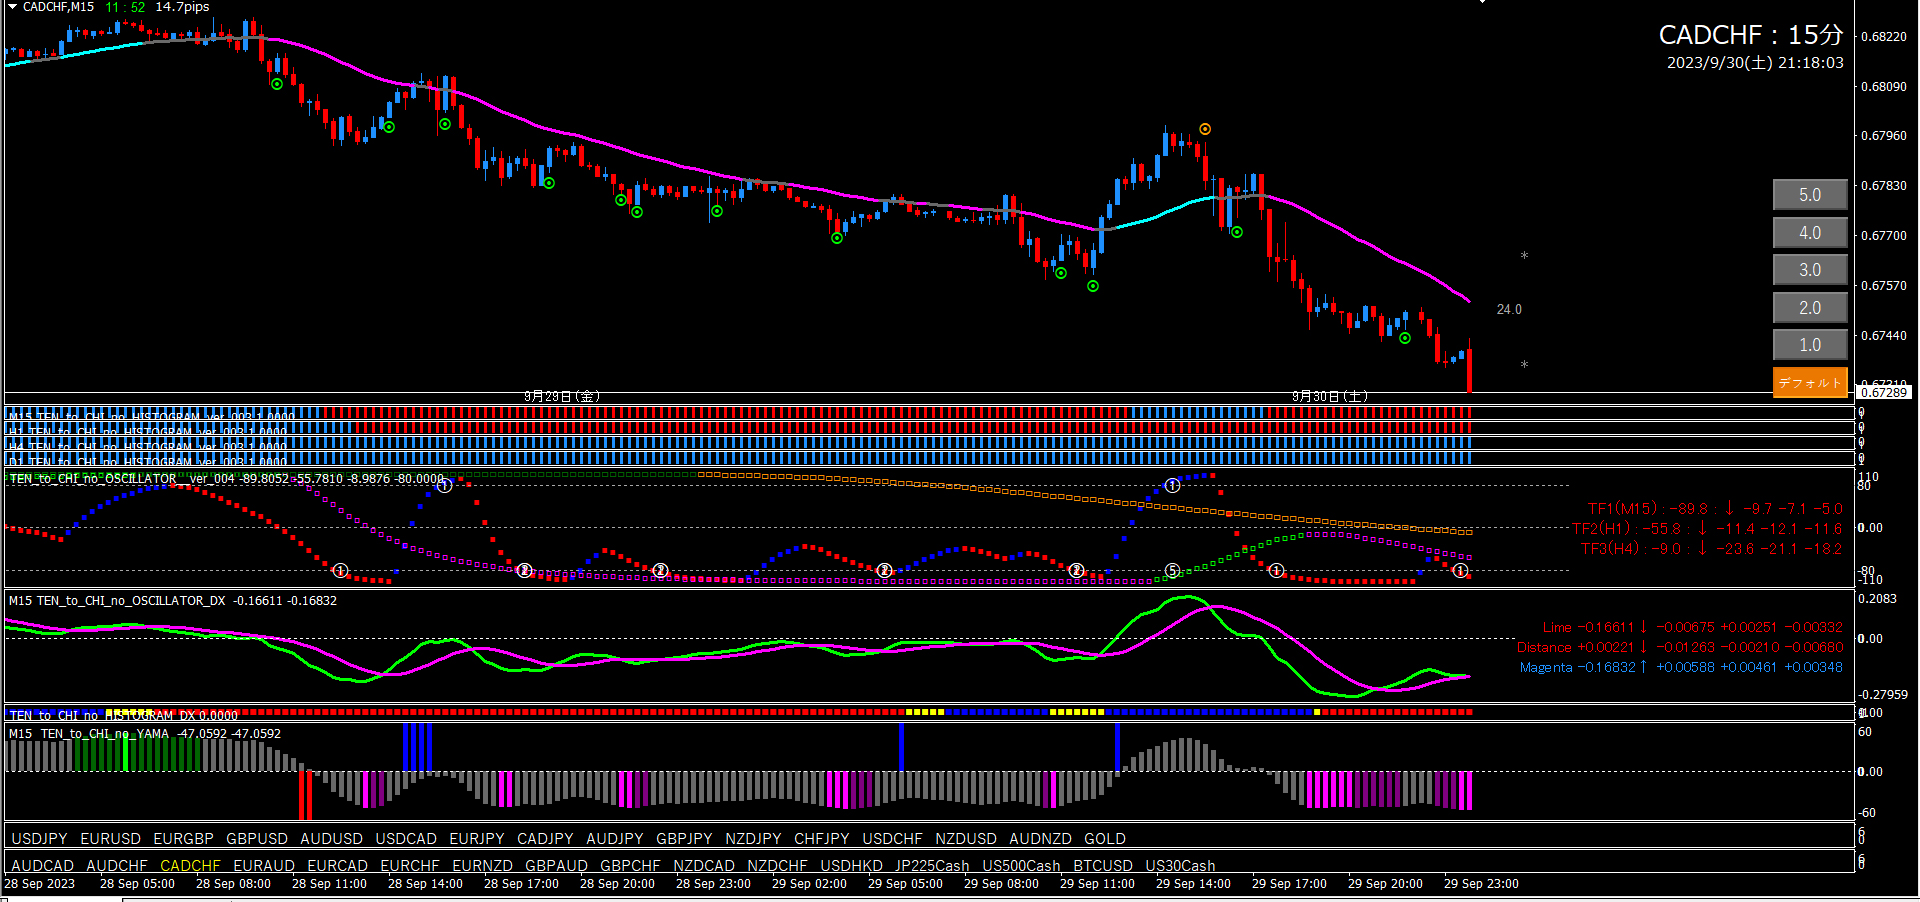Select AUDUSD from the symbol list

[331, 839]
